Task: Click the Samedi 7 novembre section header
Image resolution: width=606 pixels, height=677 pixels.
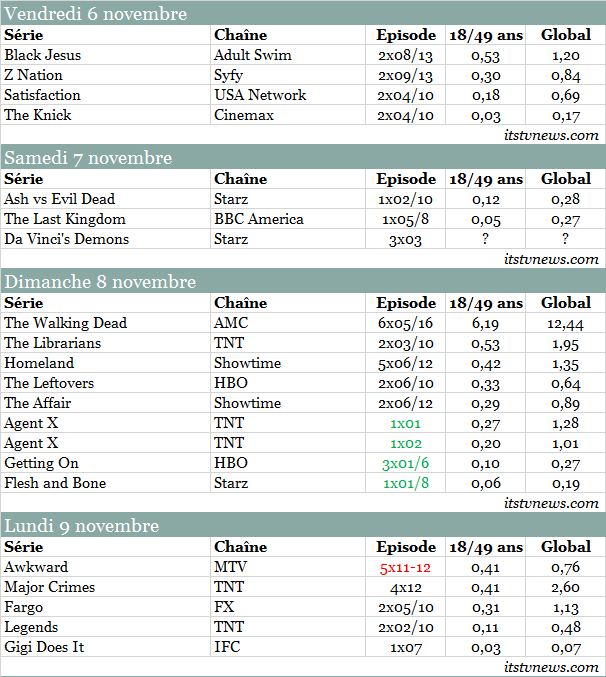Action: tap(88, 158)
